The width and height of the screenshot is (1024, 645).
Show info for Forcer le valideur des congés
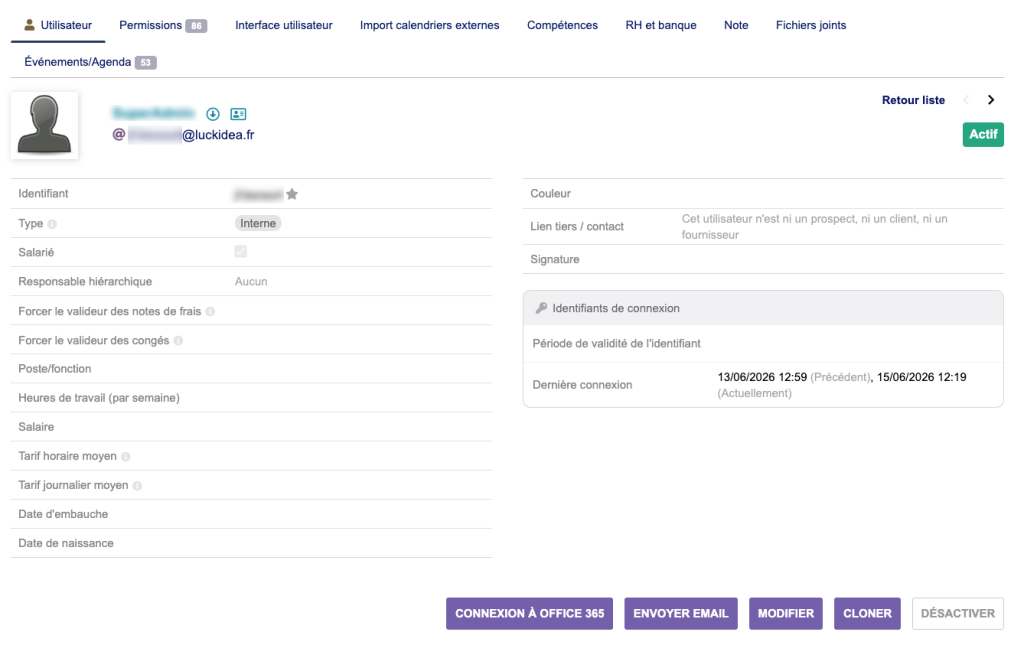tap(178, 341)
